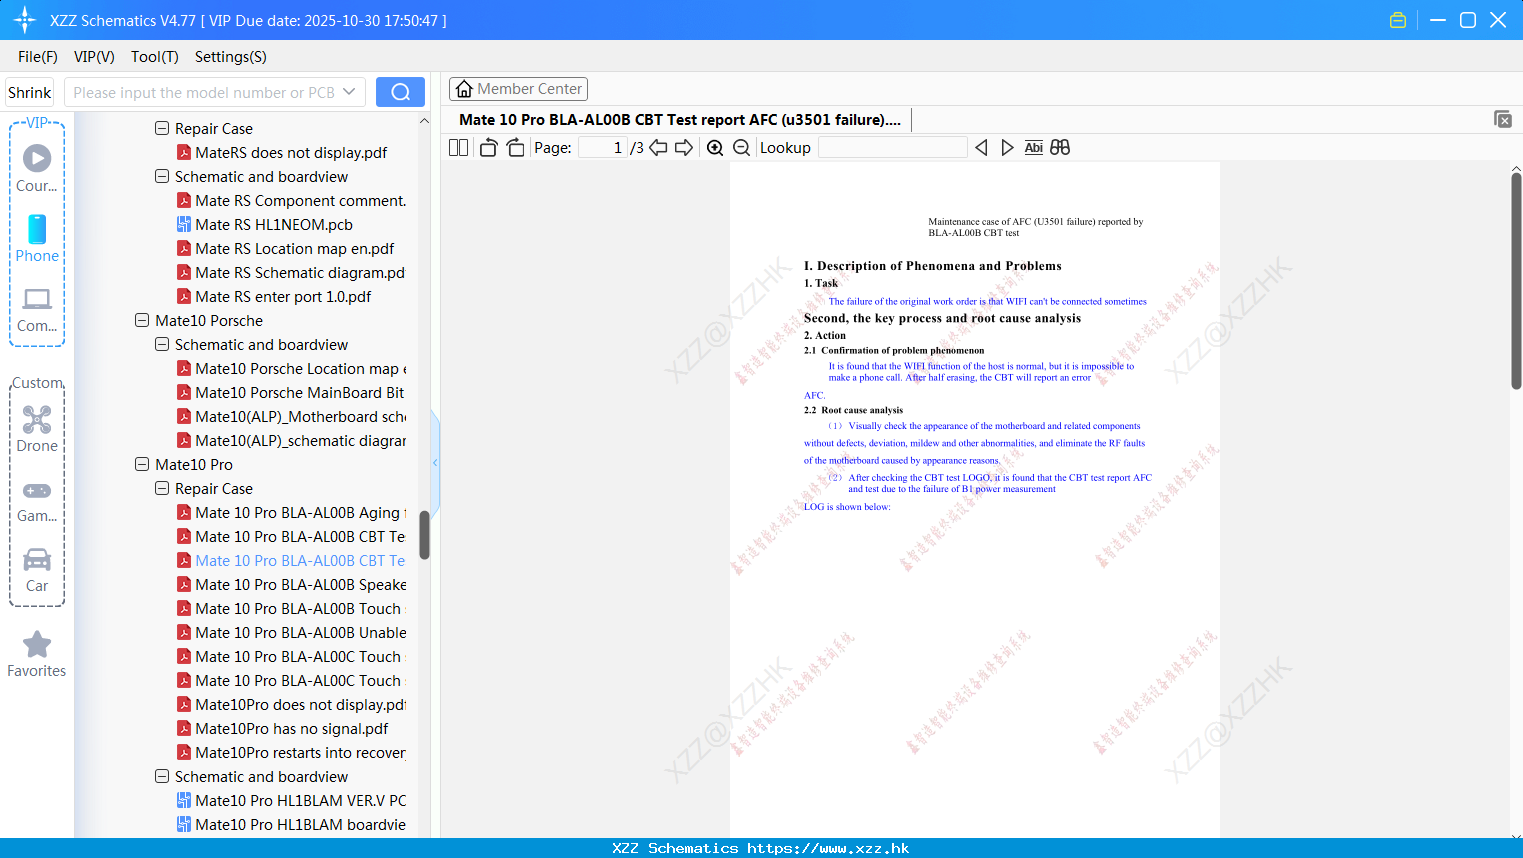Select Game console category in sidebar
The height and width of the screenshot is (858, 1523).
click(x=37, y=501)
